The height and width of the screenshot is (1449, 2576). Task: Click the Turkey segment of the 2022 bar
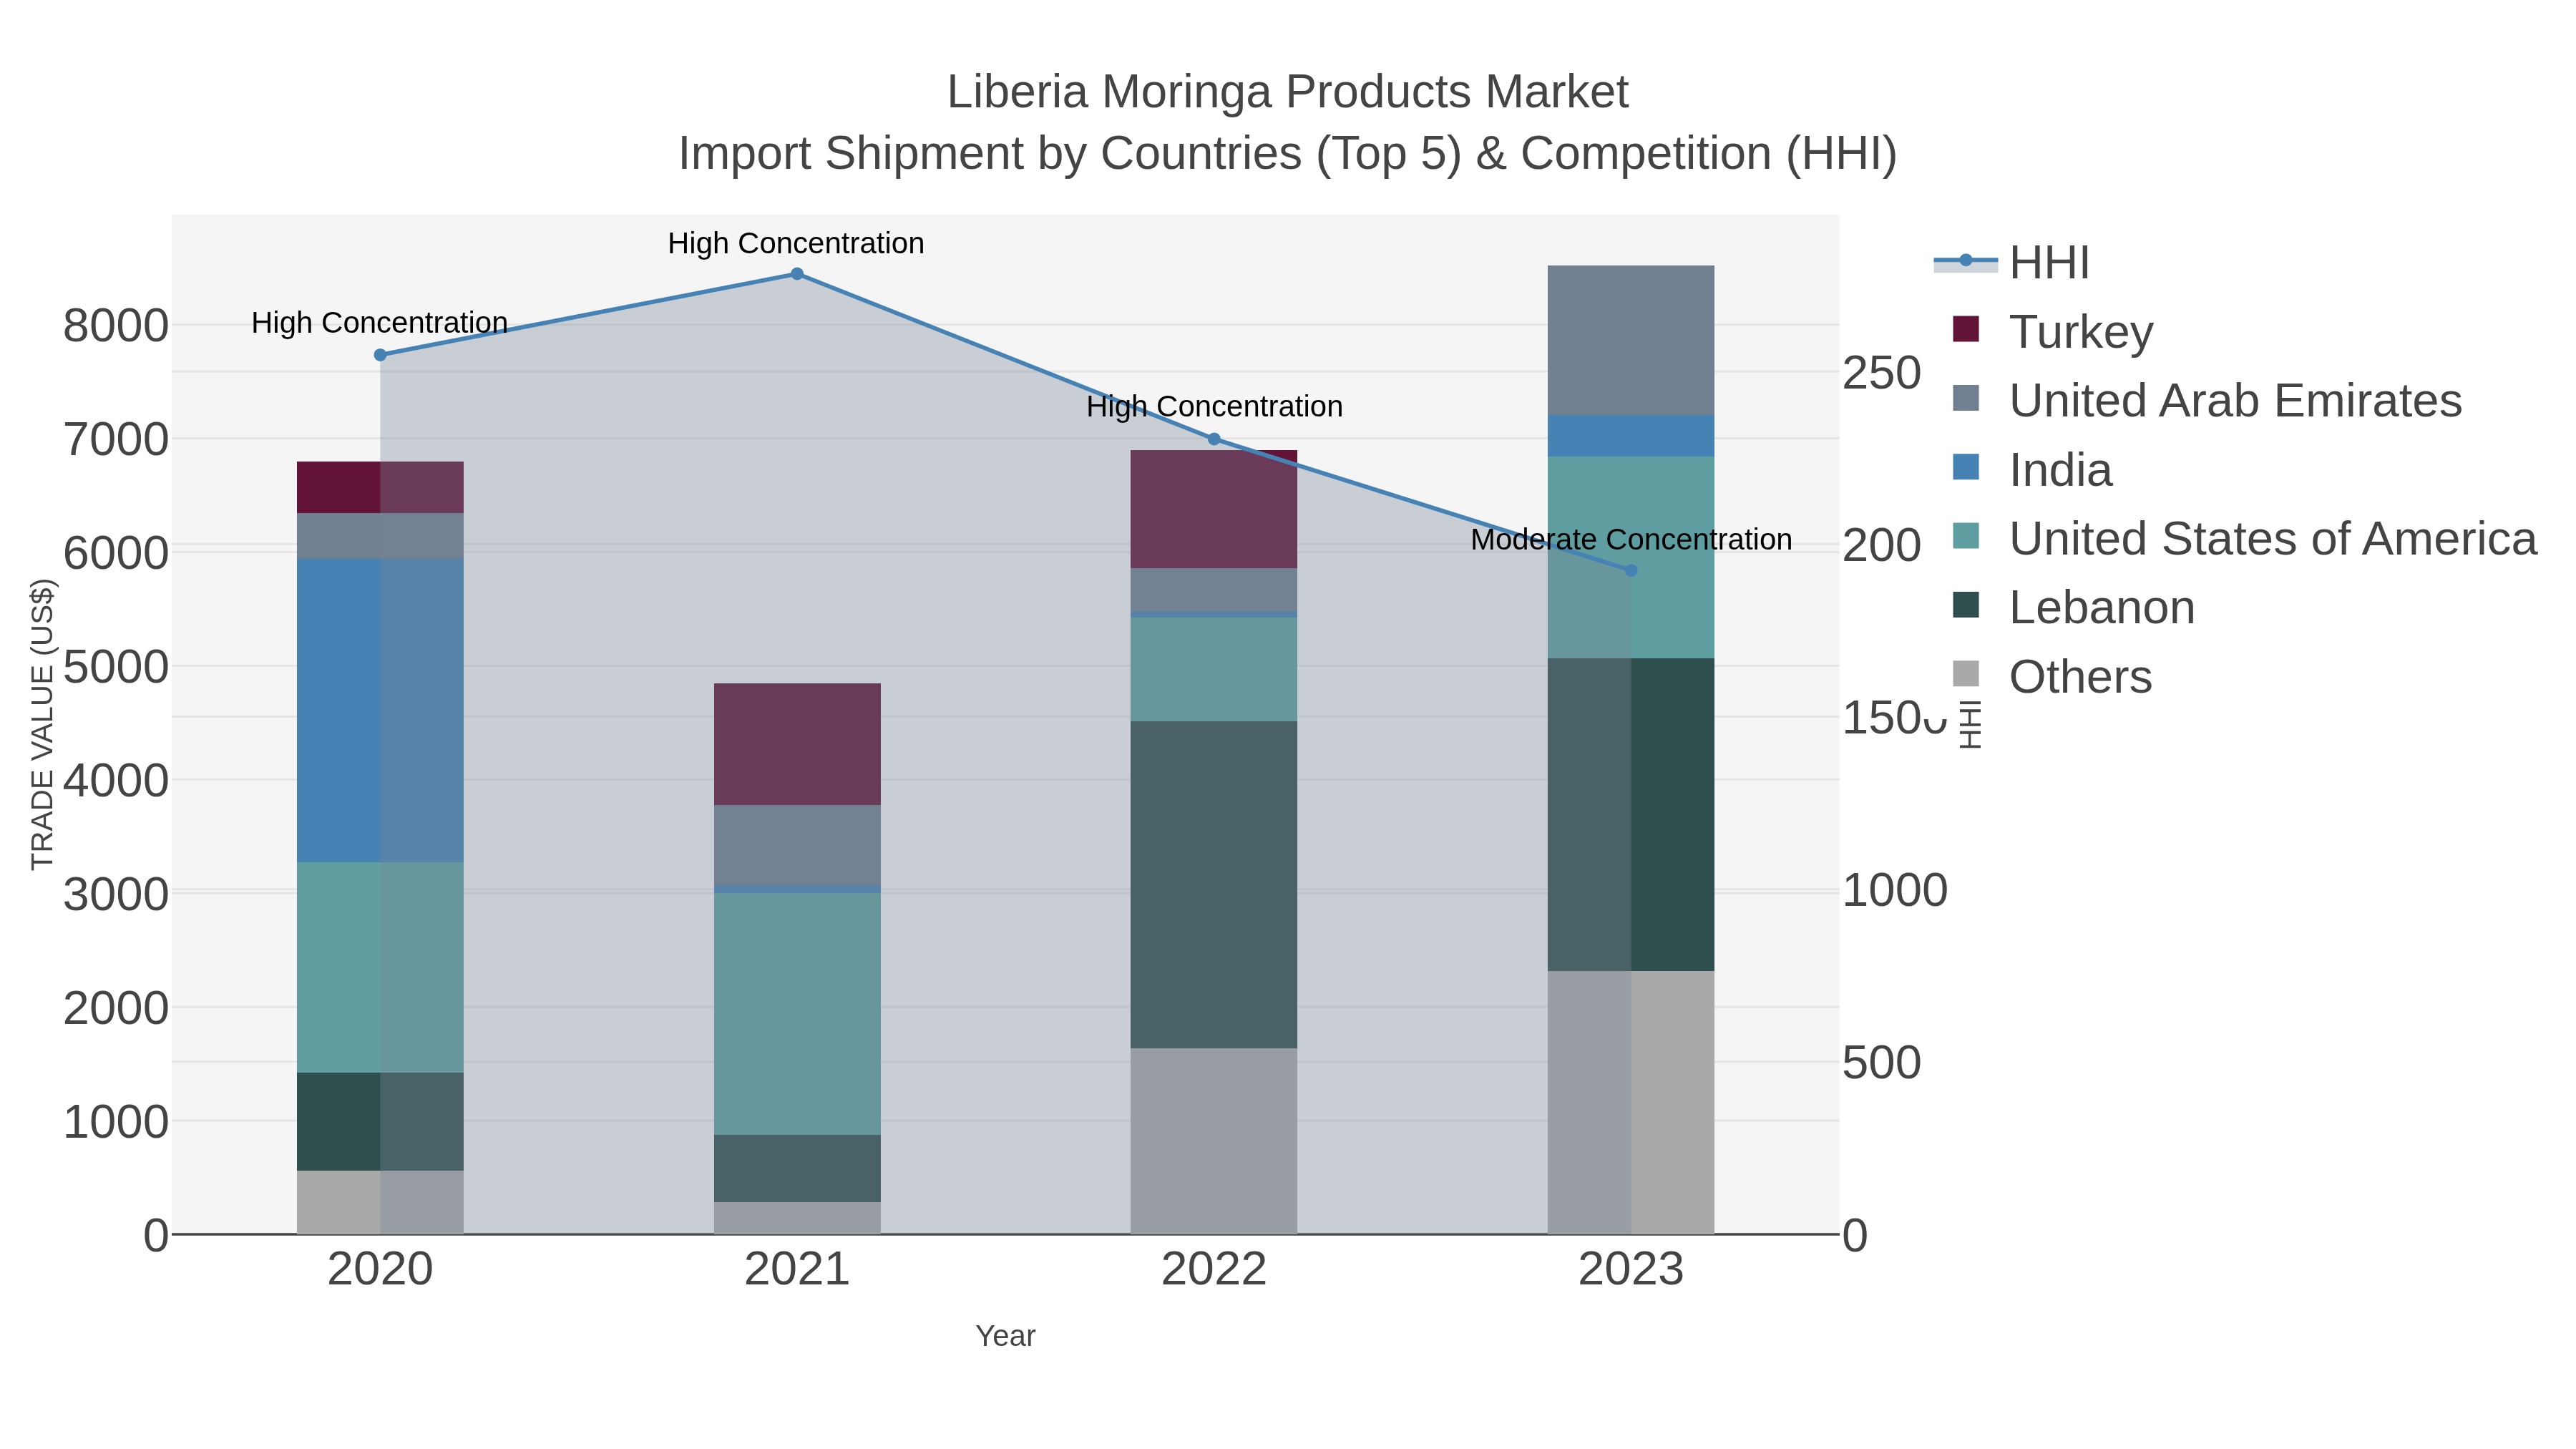1214,509
